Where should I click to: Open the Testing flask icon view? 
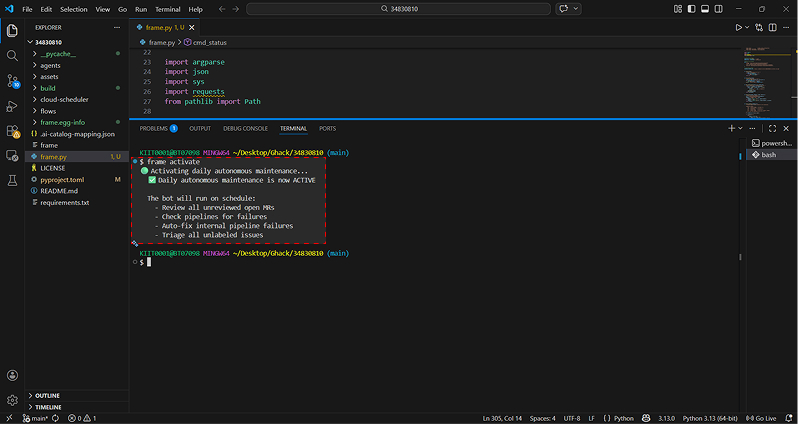coord(12,180)
